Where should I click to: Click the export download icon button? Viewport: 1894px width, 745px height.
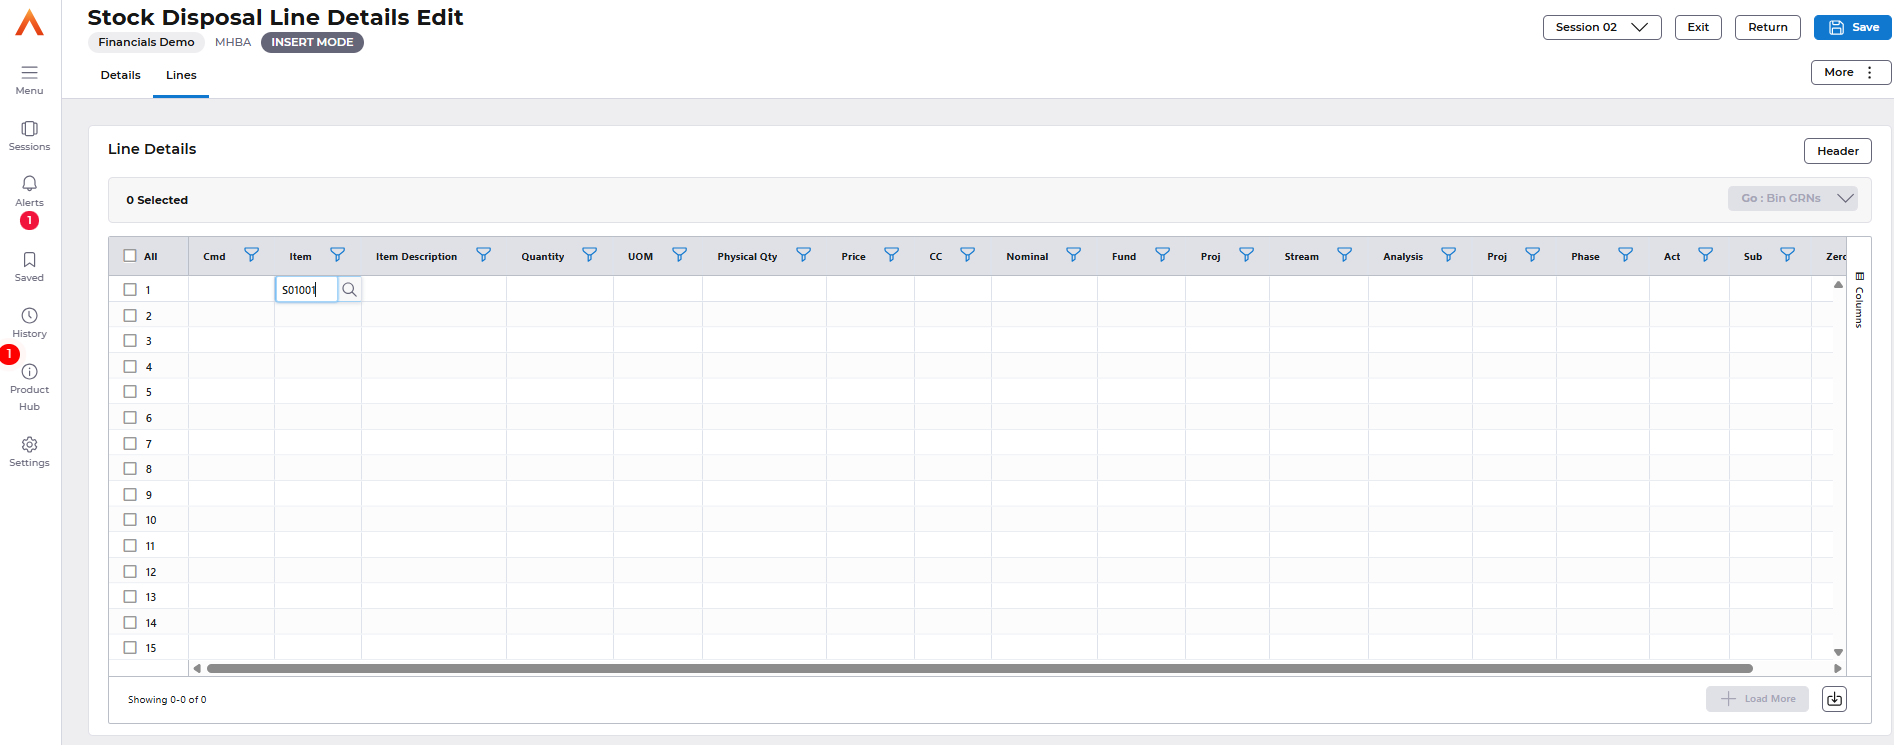pos(1834,699)
